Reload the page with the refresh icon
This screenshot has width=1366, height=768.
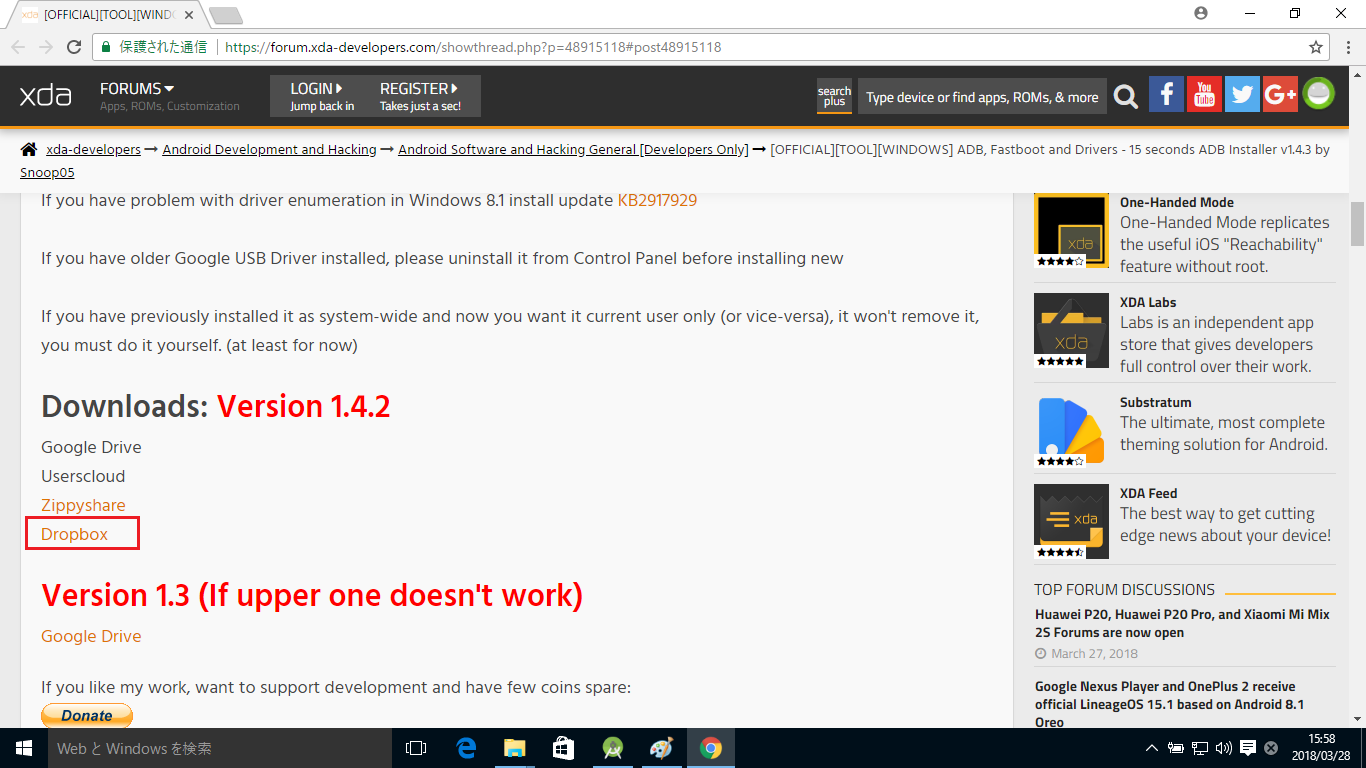[74, 47]
